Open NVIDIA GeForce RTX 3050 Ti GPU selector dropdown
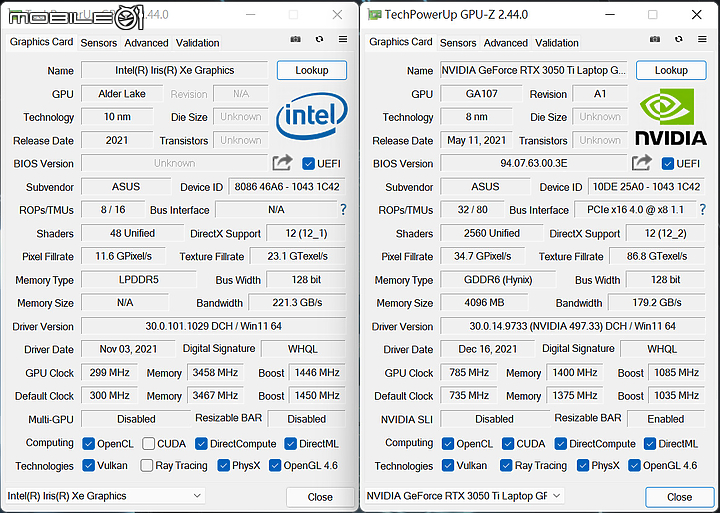Screen dimensions: 720x513 click(x=464, y=496)
